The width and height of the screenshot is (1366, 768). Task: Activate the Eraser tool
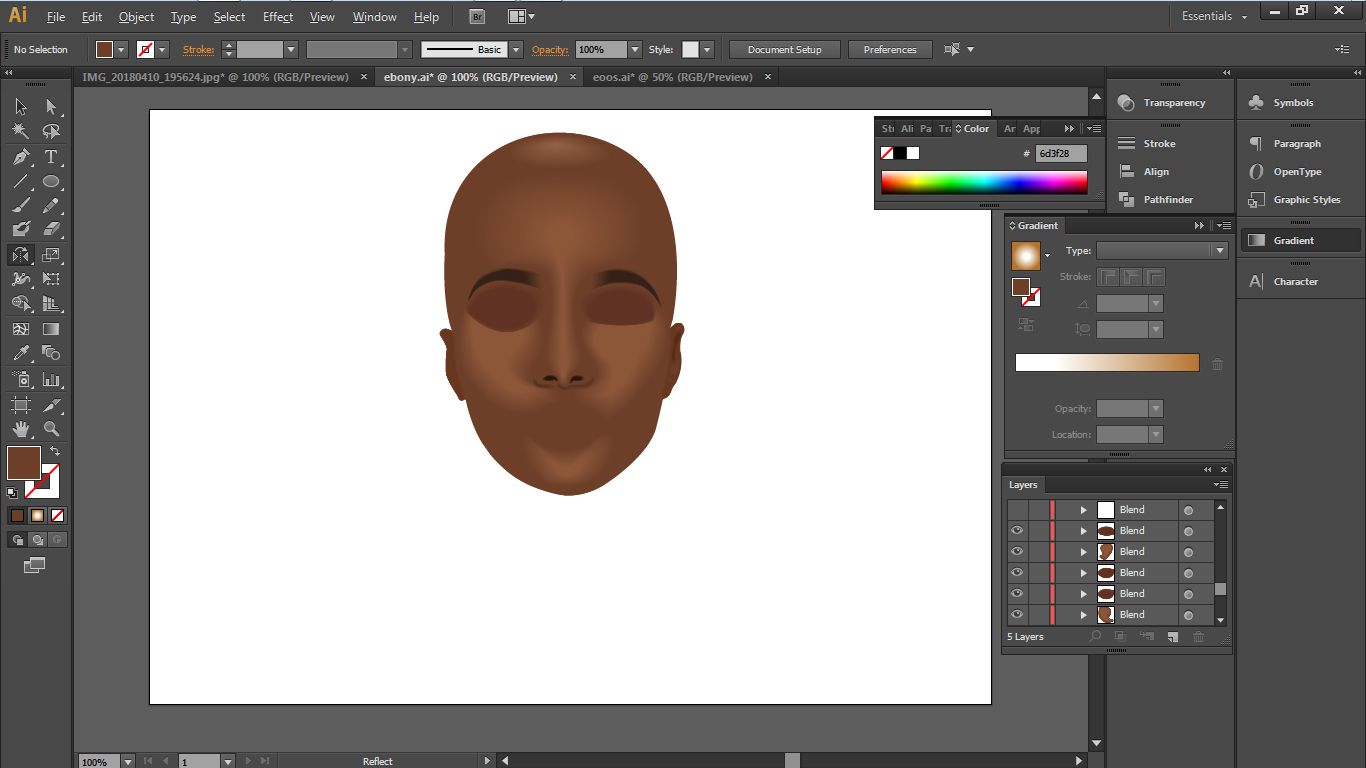[x=51, y=230]
